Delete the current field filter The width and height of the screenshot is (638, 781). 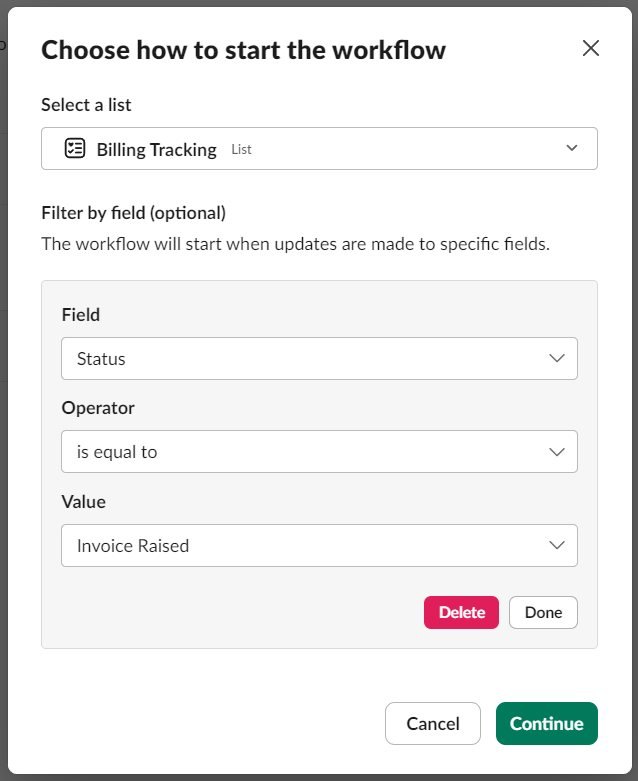coord(461,612)
